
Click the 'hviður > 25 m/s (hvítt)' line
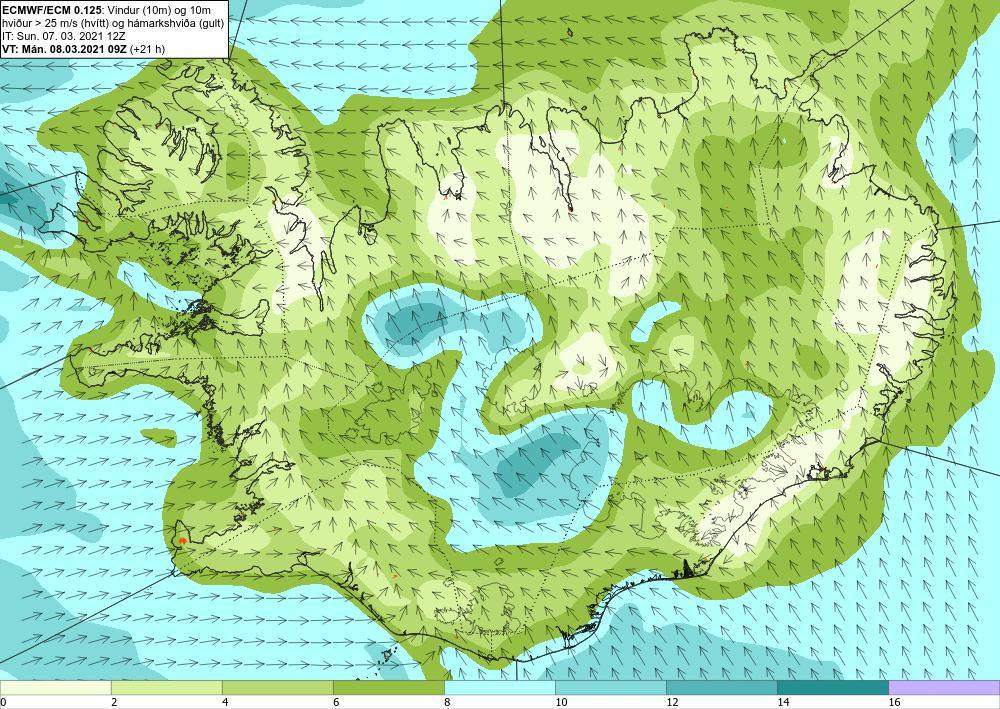pos(56,23)
